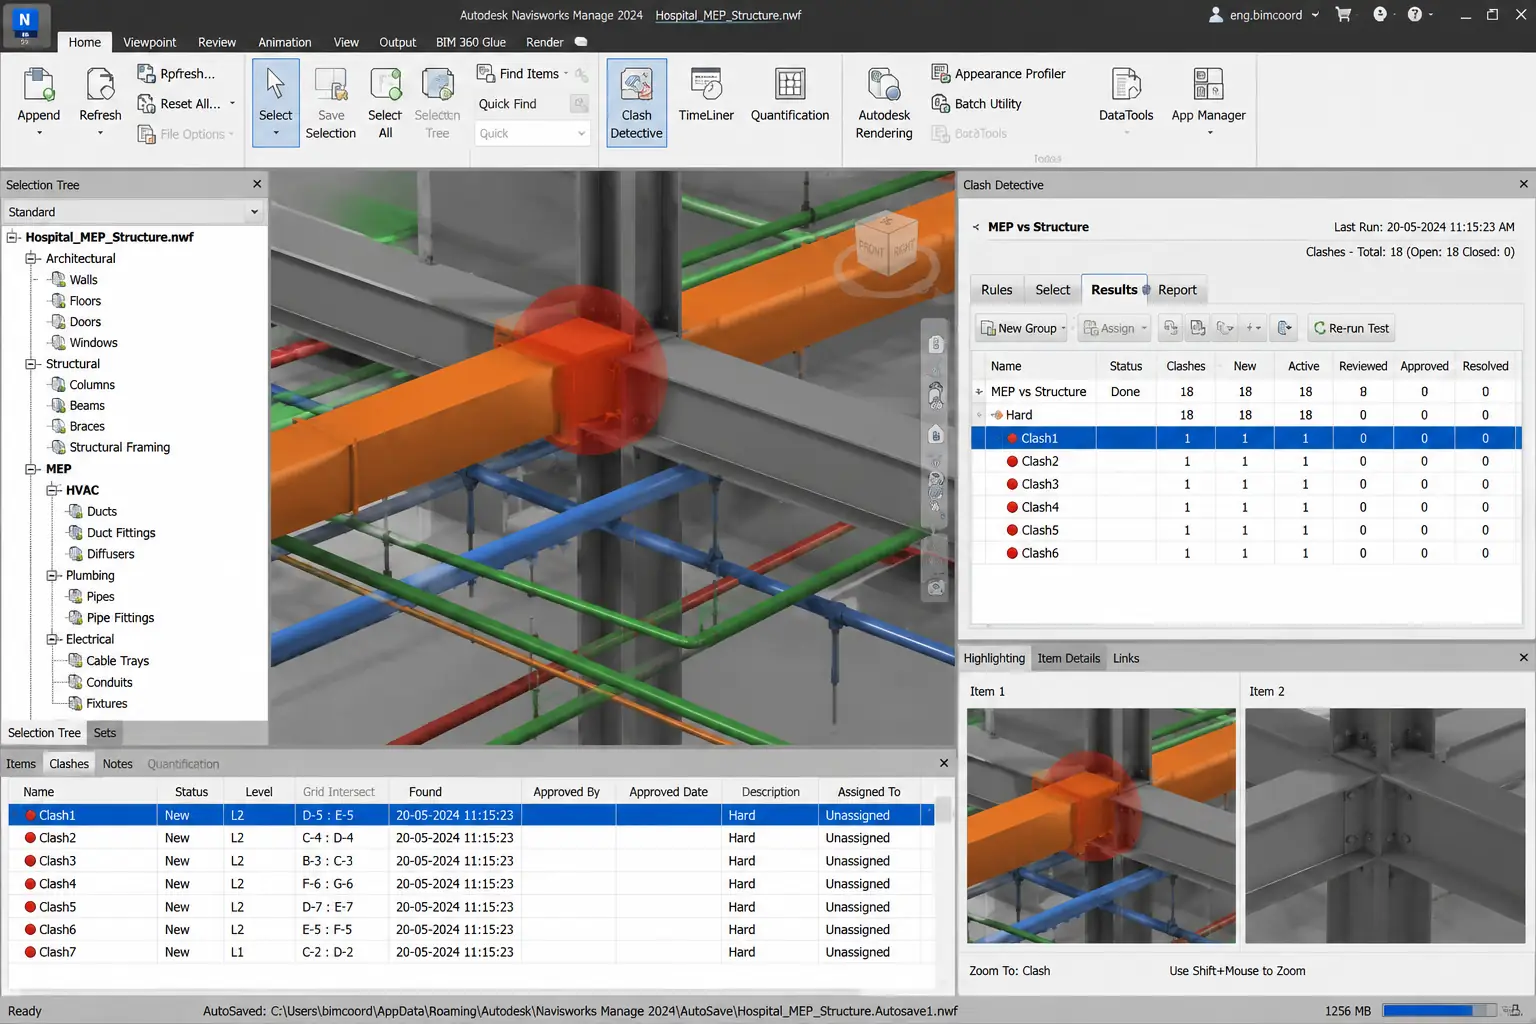This screenshot has height=1024, width=1536.
Task: Click the Refresh icon in ribbon
Action: [100, 84]
